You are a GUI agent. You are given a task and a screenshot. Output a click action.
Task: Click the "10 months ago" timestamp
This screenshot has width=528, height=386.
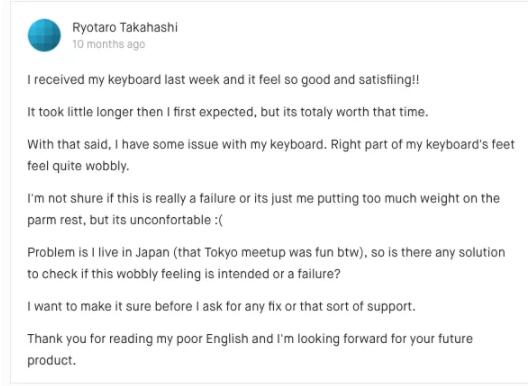[109, 44]
